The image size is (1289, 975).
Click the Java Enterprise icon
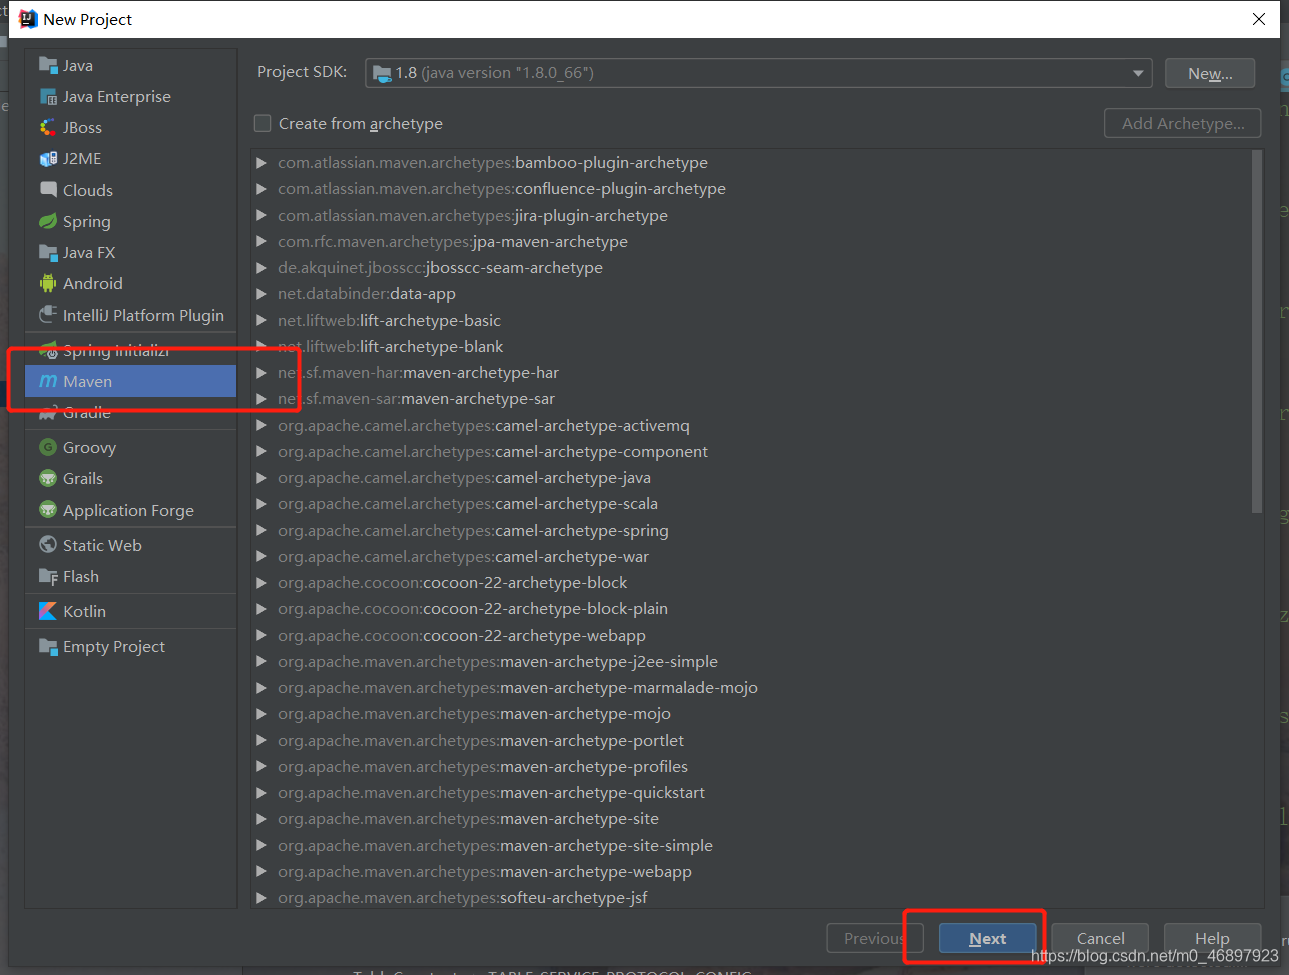[48, 96]
